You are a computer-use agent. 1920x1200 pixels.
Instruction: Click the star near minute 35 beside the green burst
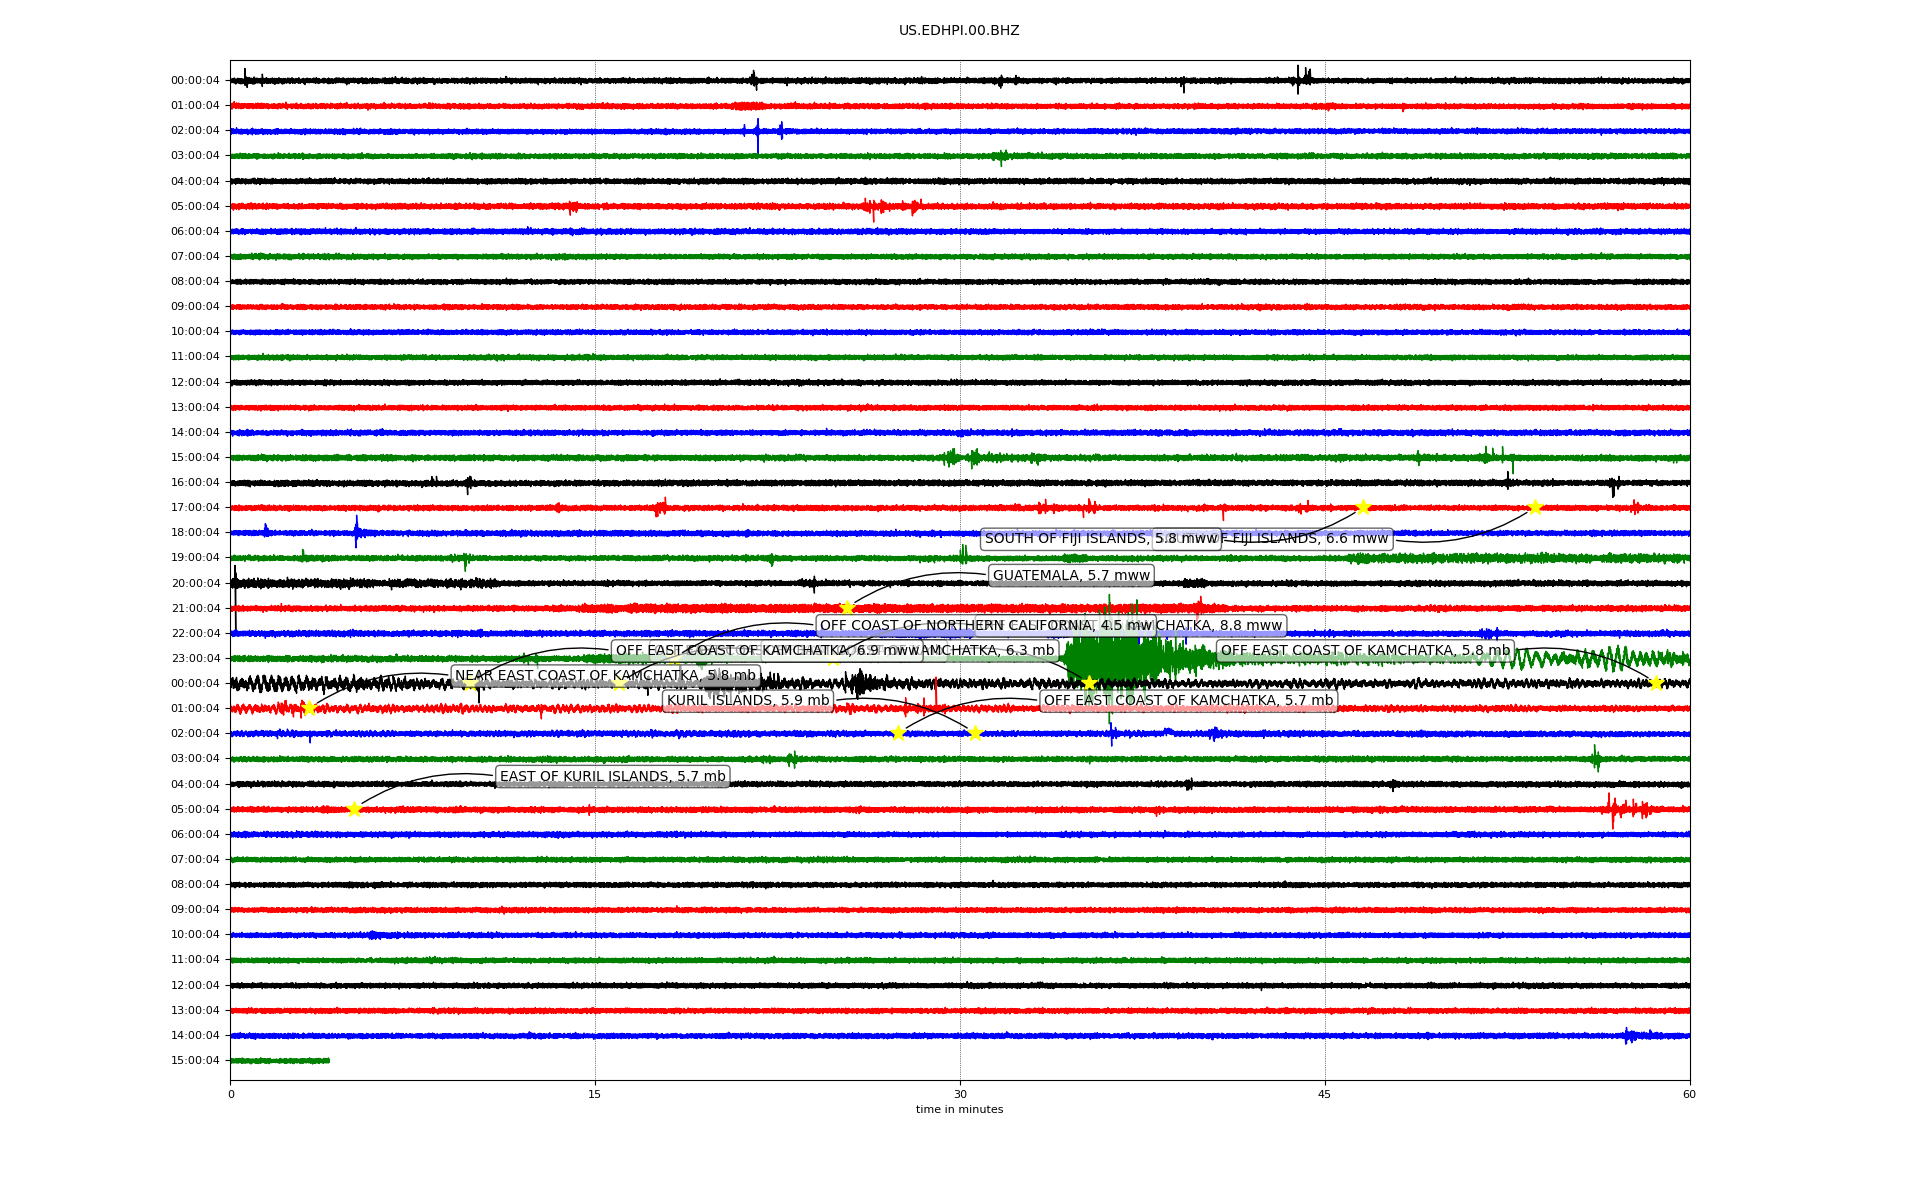coord(1089,683)
